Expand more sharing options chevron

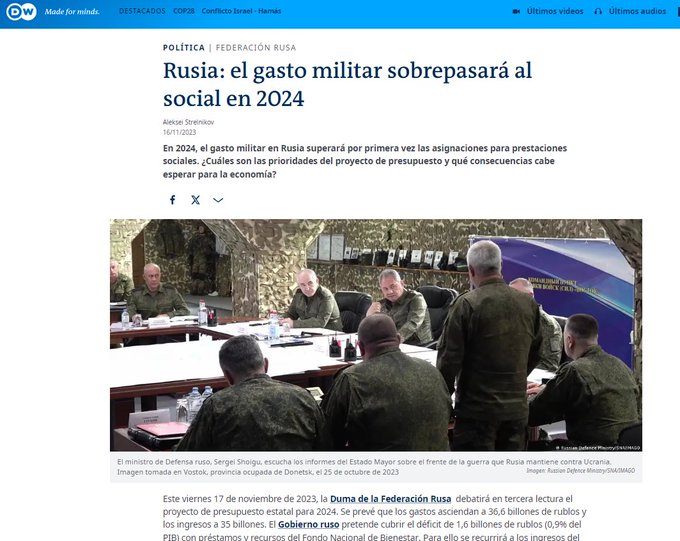point(218,200)
